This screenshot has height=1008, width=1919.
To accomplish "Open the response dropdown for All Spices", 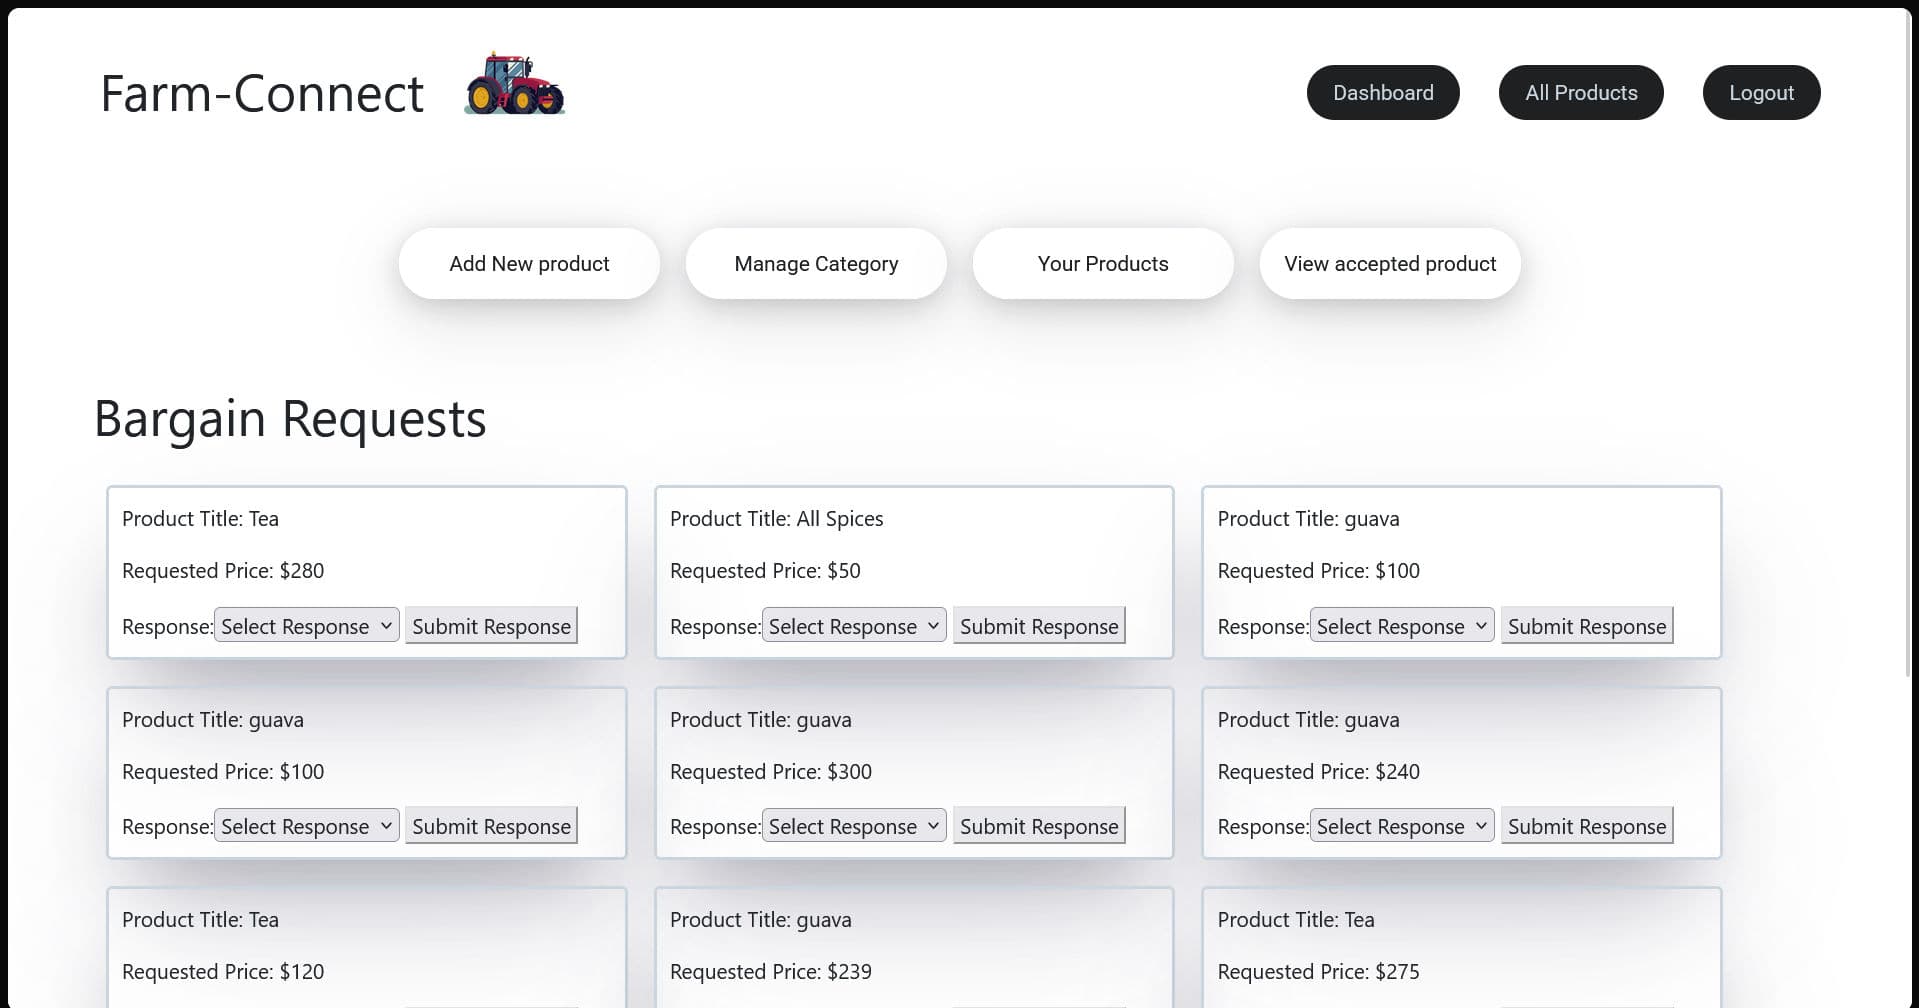I will pos(853,625).
